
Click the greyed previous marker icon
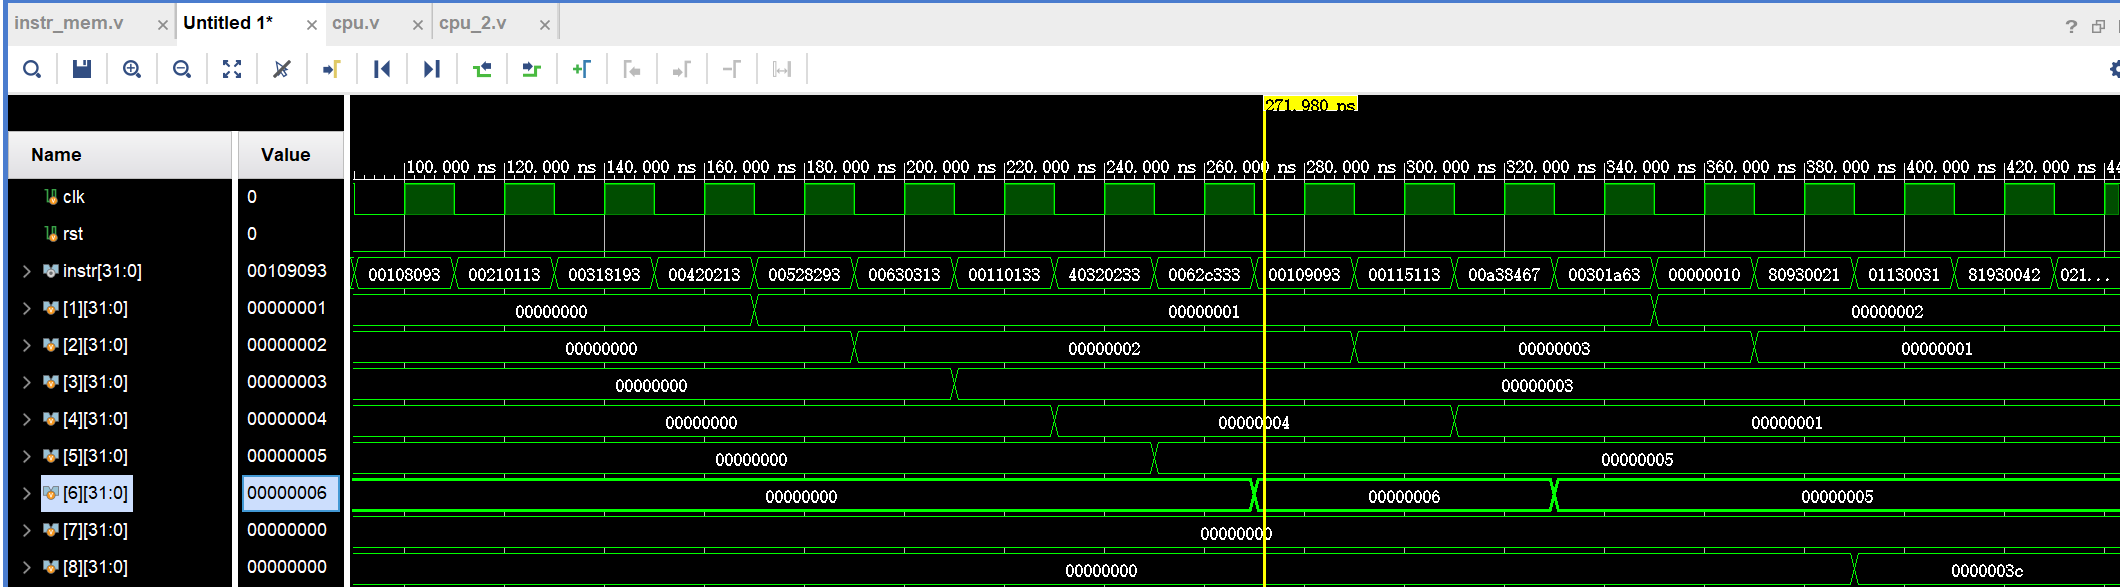[x=632, y=69]
